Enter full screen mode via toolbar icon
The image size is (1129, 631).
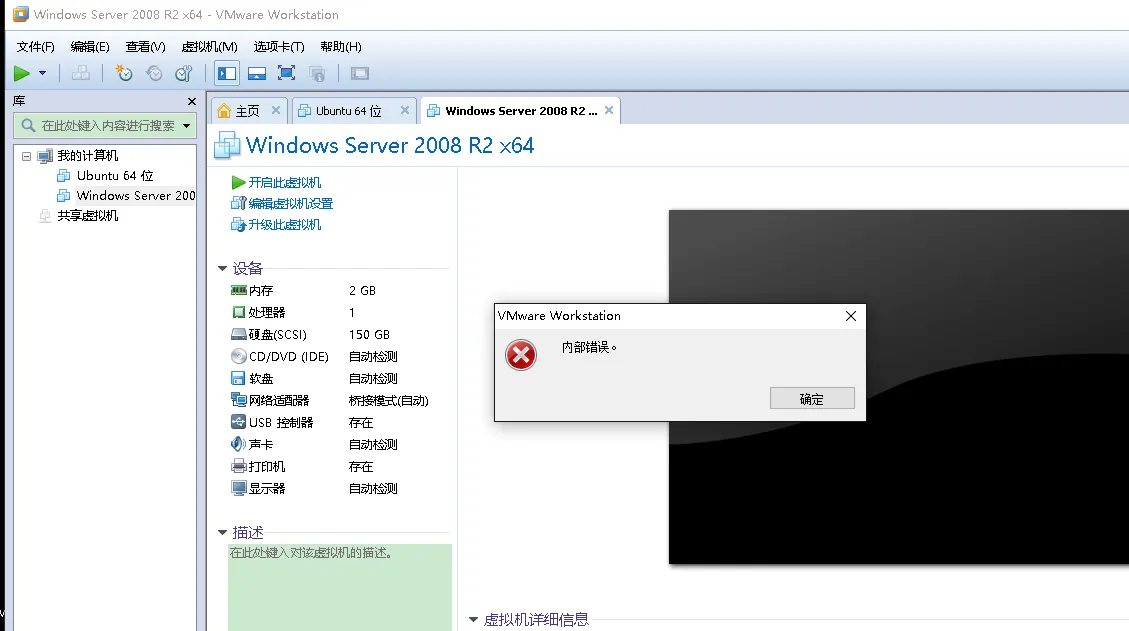287,73
